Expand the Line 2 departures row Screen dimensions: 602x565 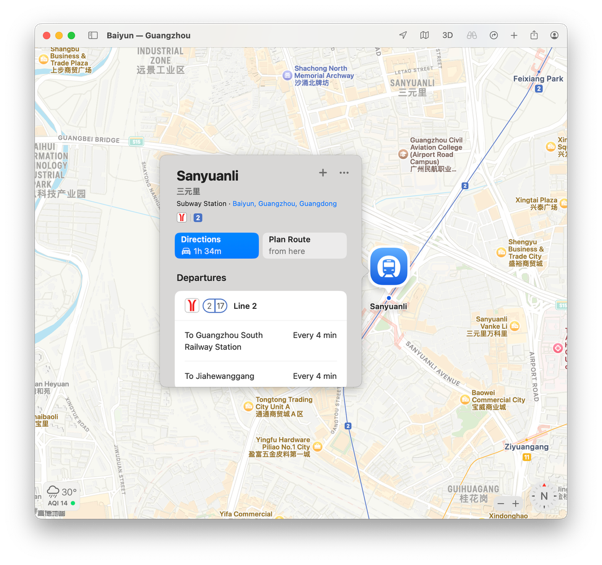(261, 306)
